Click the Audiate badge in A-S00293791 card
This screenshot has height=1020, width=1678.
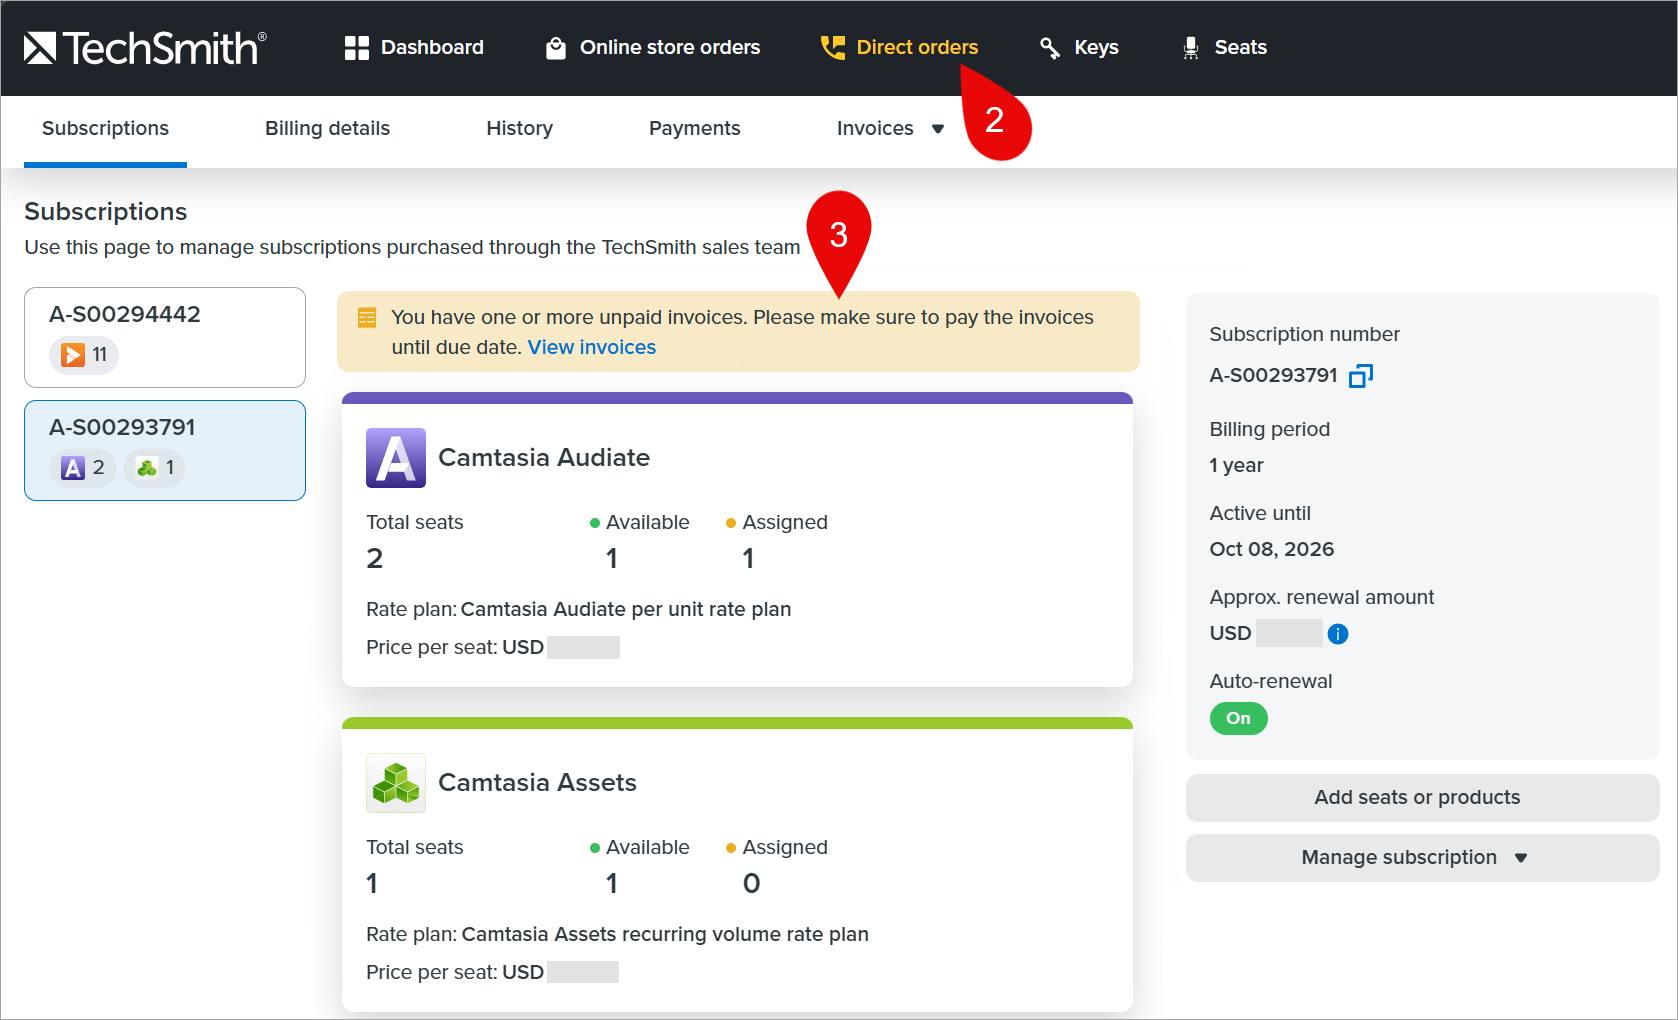point(83,468)
